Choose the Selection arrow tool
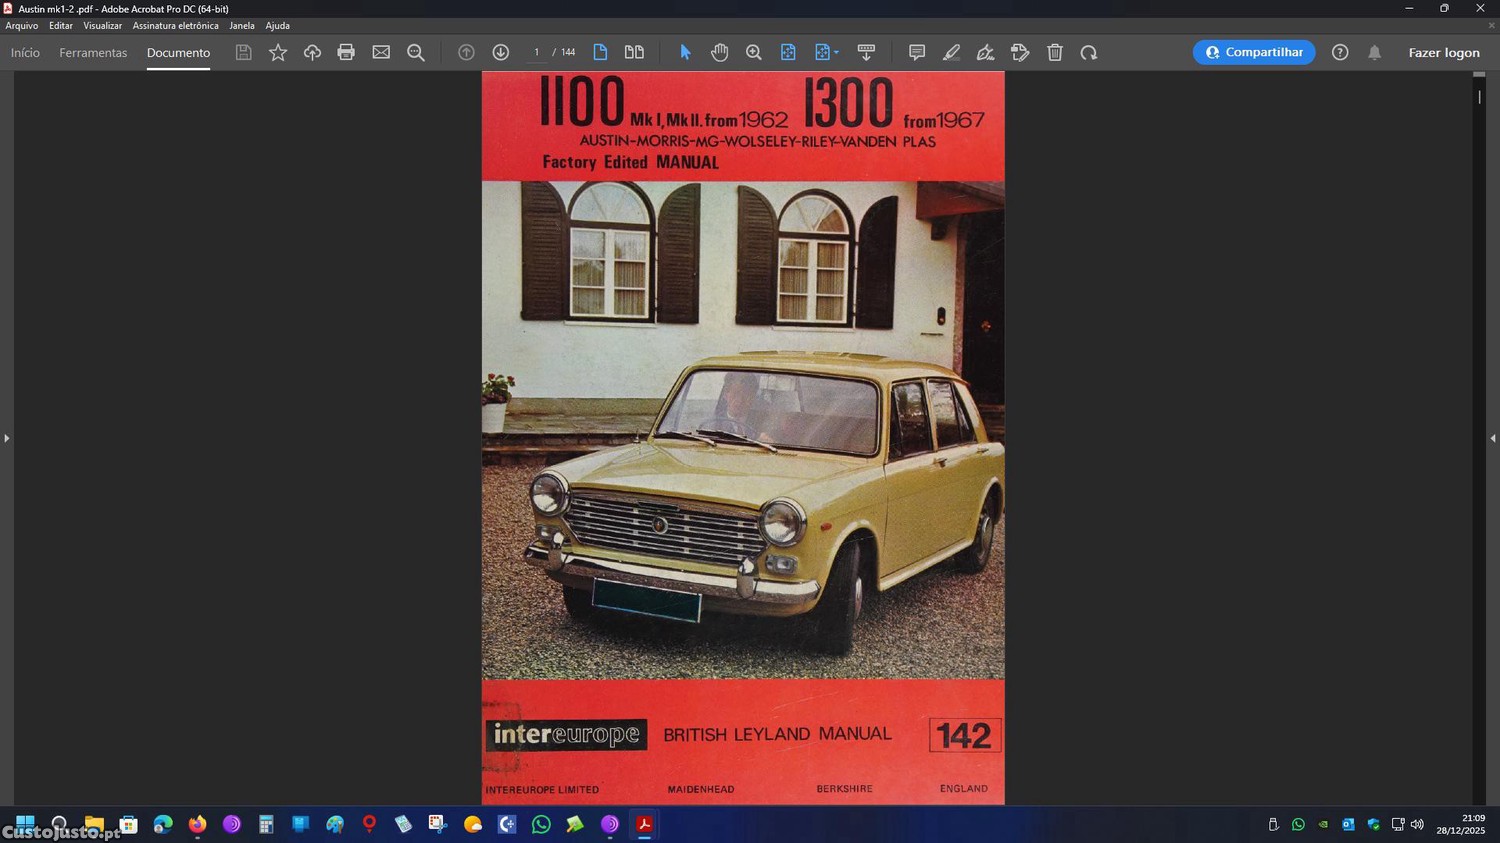Screen dimensions: 1500x843 pyautogui.click(x=685, y=53)
